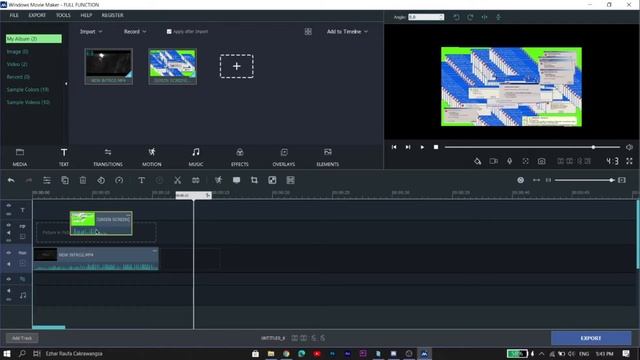Open the REGISTER menu
Image resolution: width=640 pixels, height=360 pixels.
pyautogui.click(x=113, y=15)
